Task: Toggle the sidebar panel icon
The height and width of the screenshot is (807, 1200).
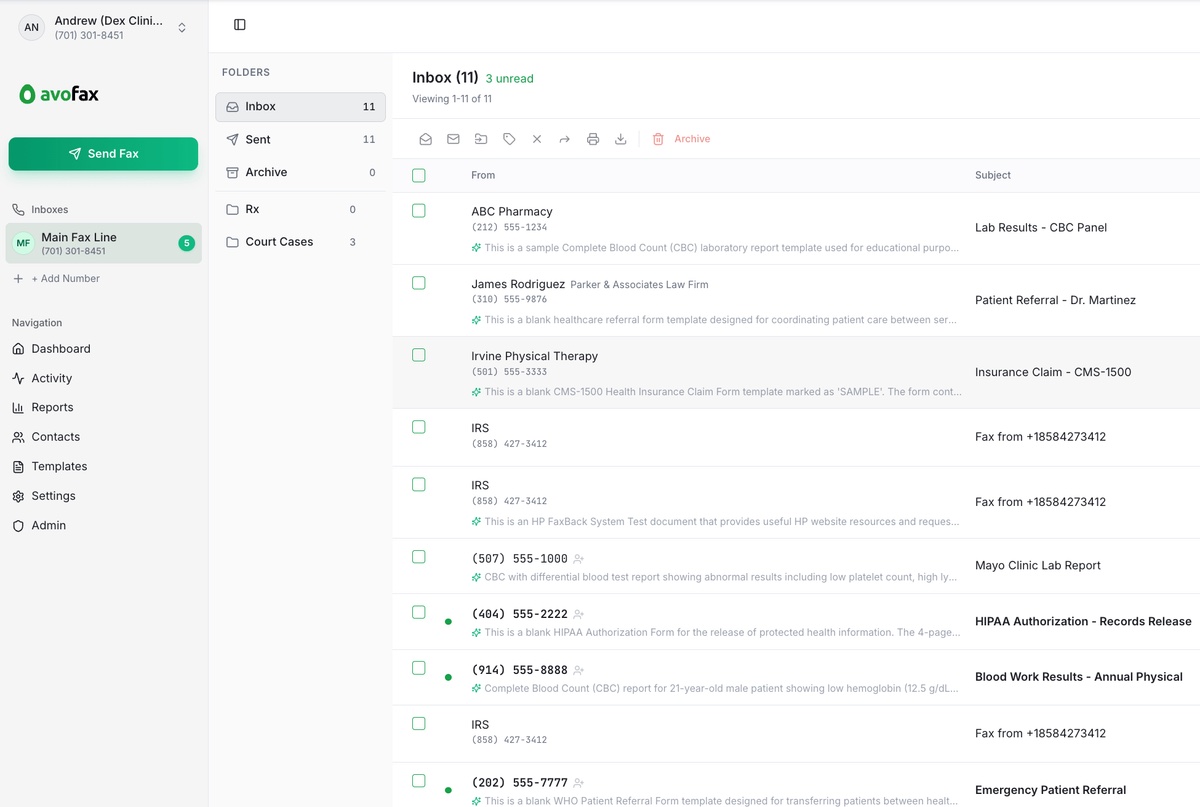Action: [239, 25]
